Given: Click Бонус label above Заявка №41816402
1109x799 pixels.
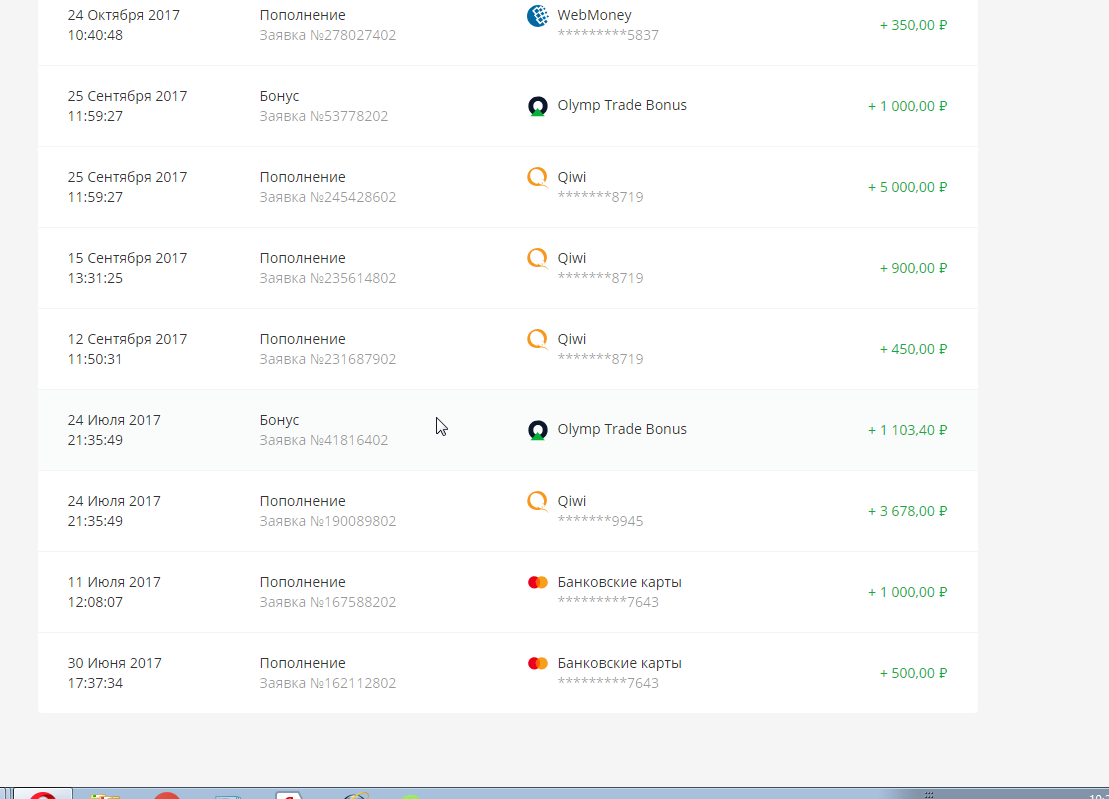Looking at the screenshot, I should click(279, 420).
